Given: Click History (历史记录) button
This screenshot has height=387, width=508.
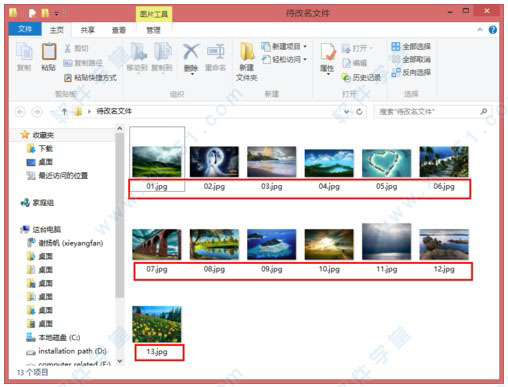Looking at the screenshot, I should point(361,78).
